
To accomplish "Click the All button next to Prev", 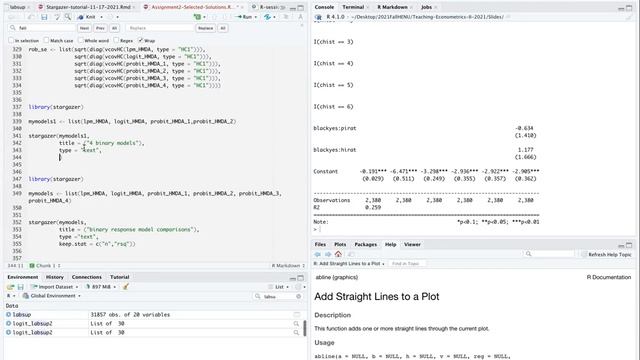I will [x=114, y=28].
